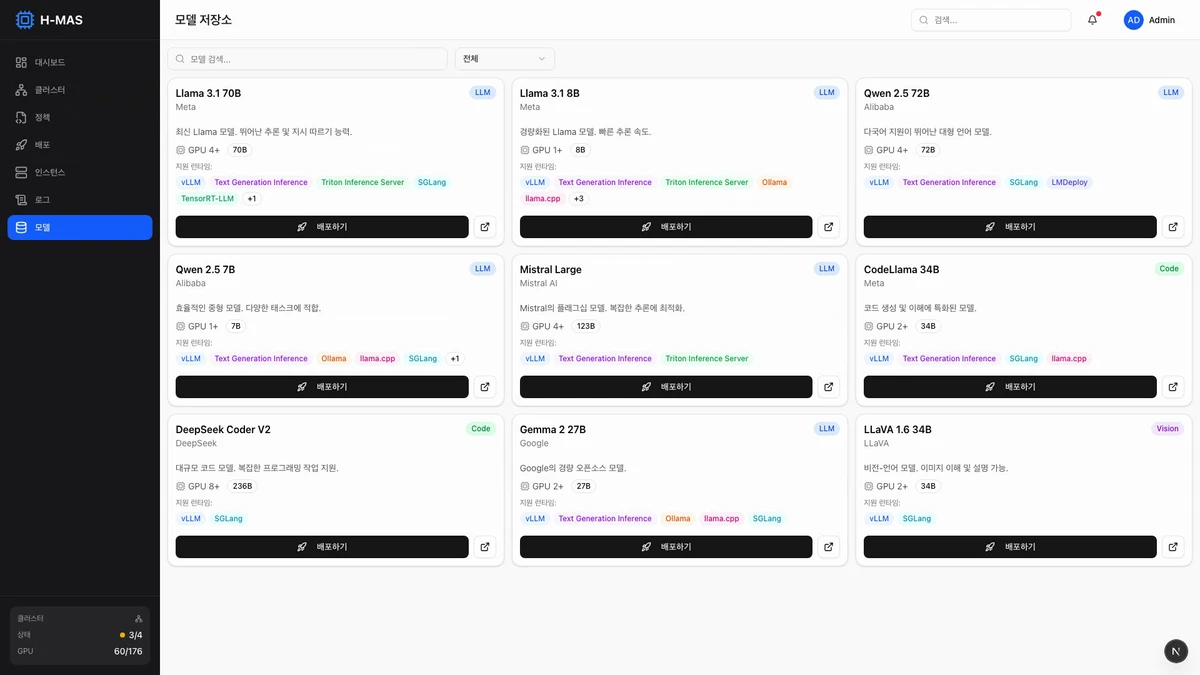Click the H-MAS chip logo icon
This screenshot has width=1200, height=675.
24,20
